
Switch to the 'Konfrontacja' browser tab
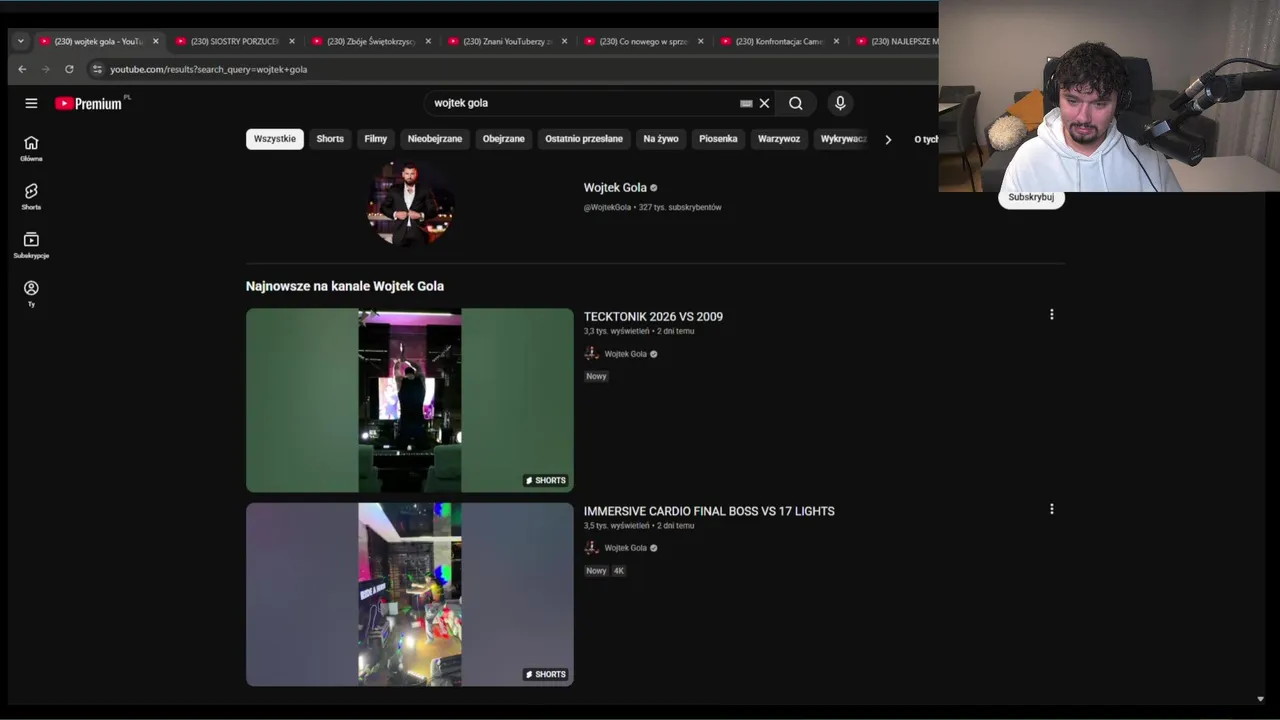tap(778, 41)
